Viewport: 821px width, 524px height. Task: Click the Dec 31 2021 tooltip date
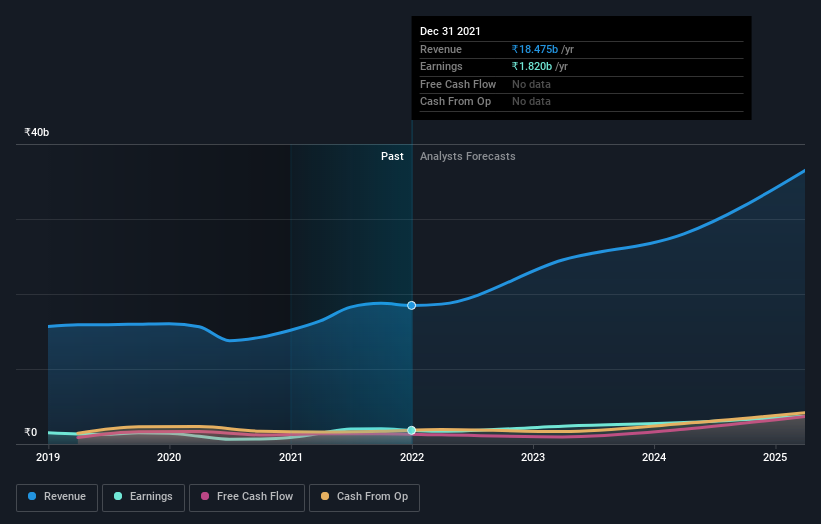point(450,31)
